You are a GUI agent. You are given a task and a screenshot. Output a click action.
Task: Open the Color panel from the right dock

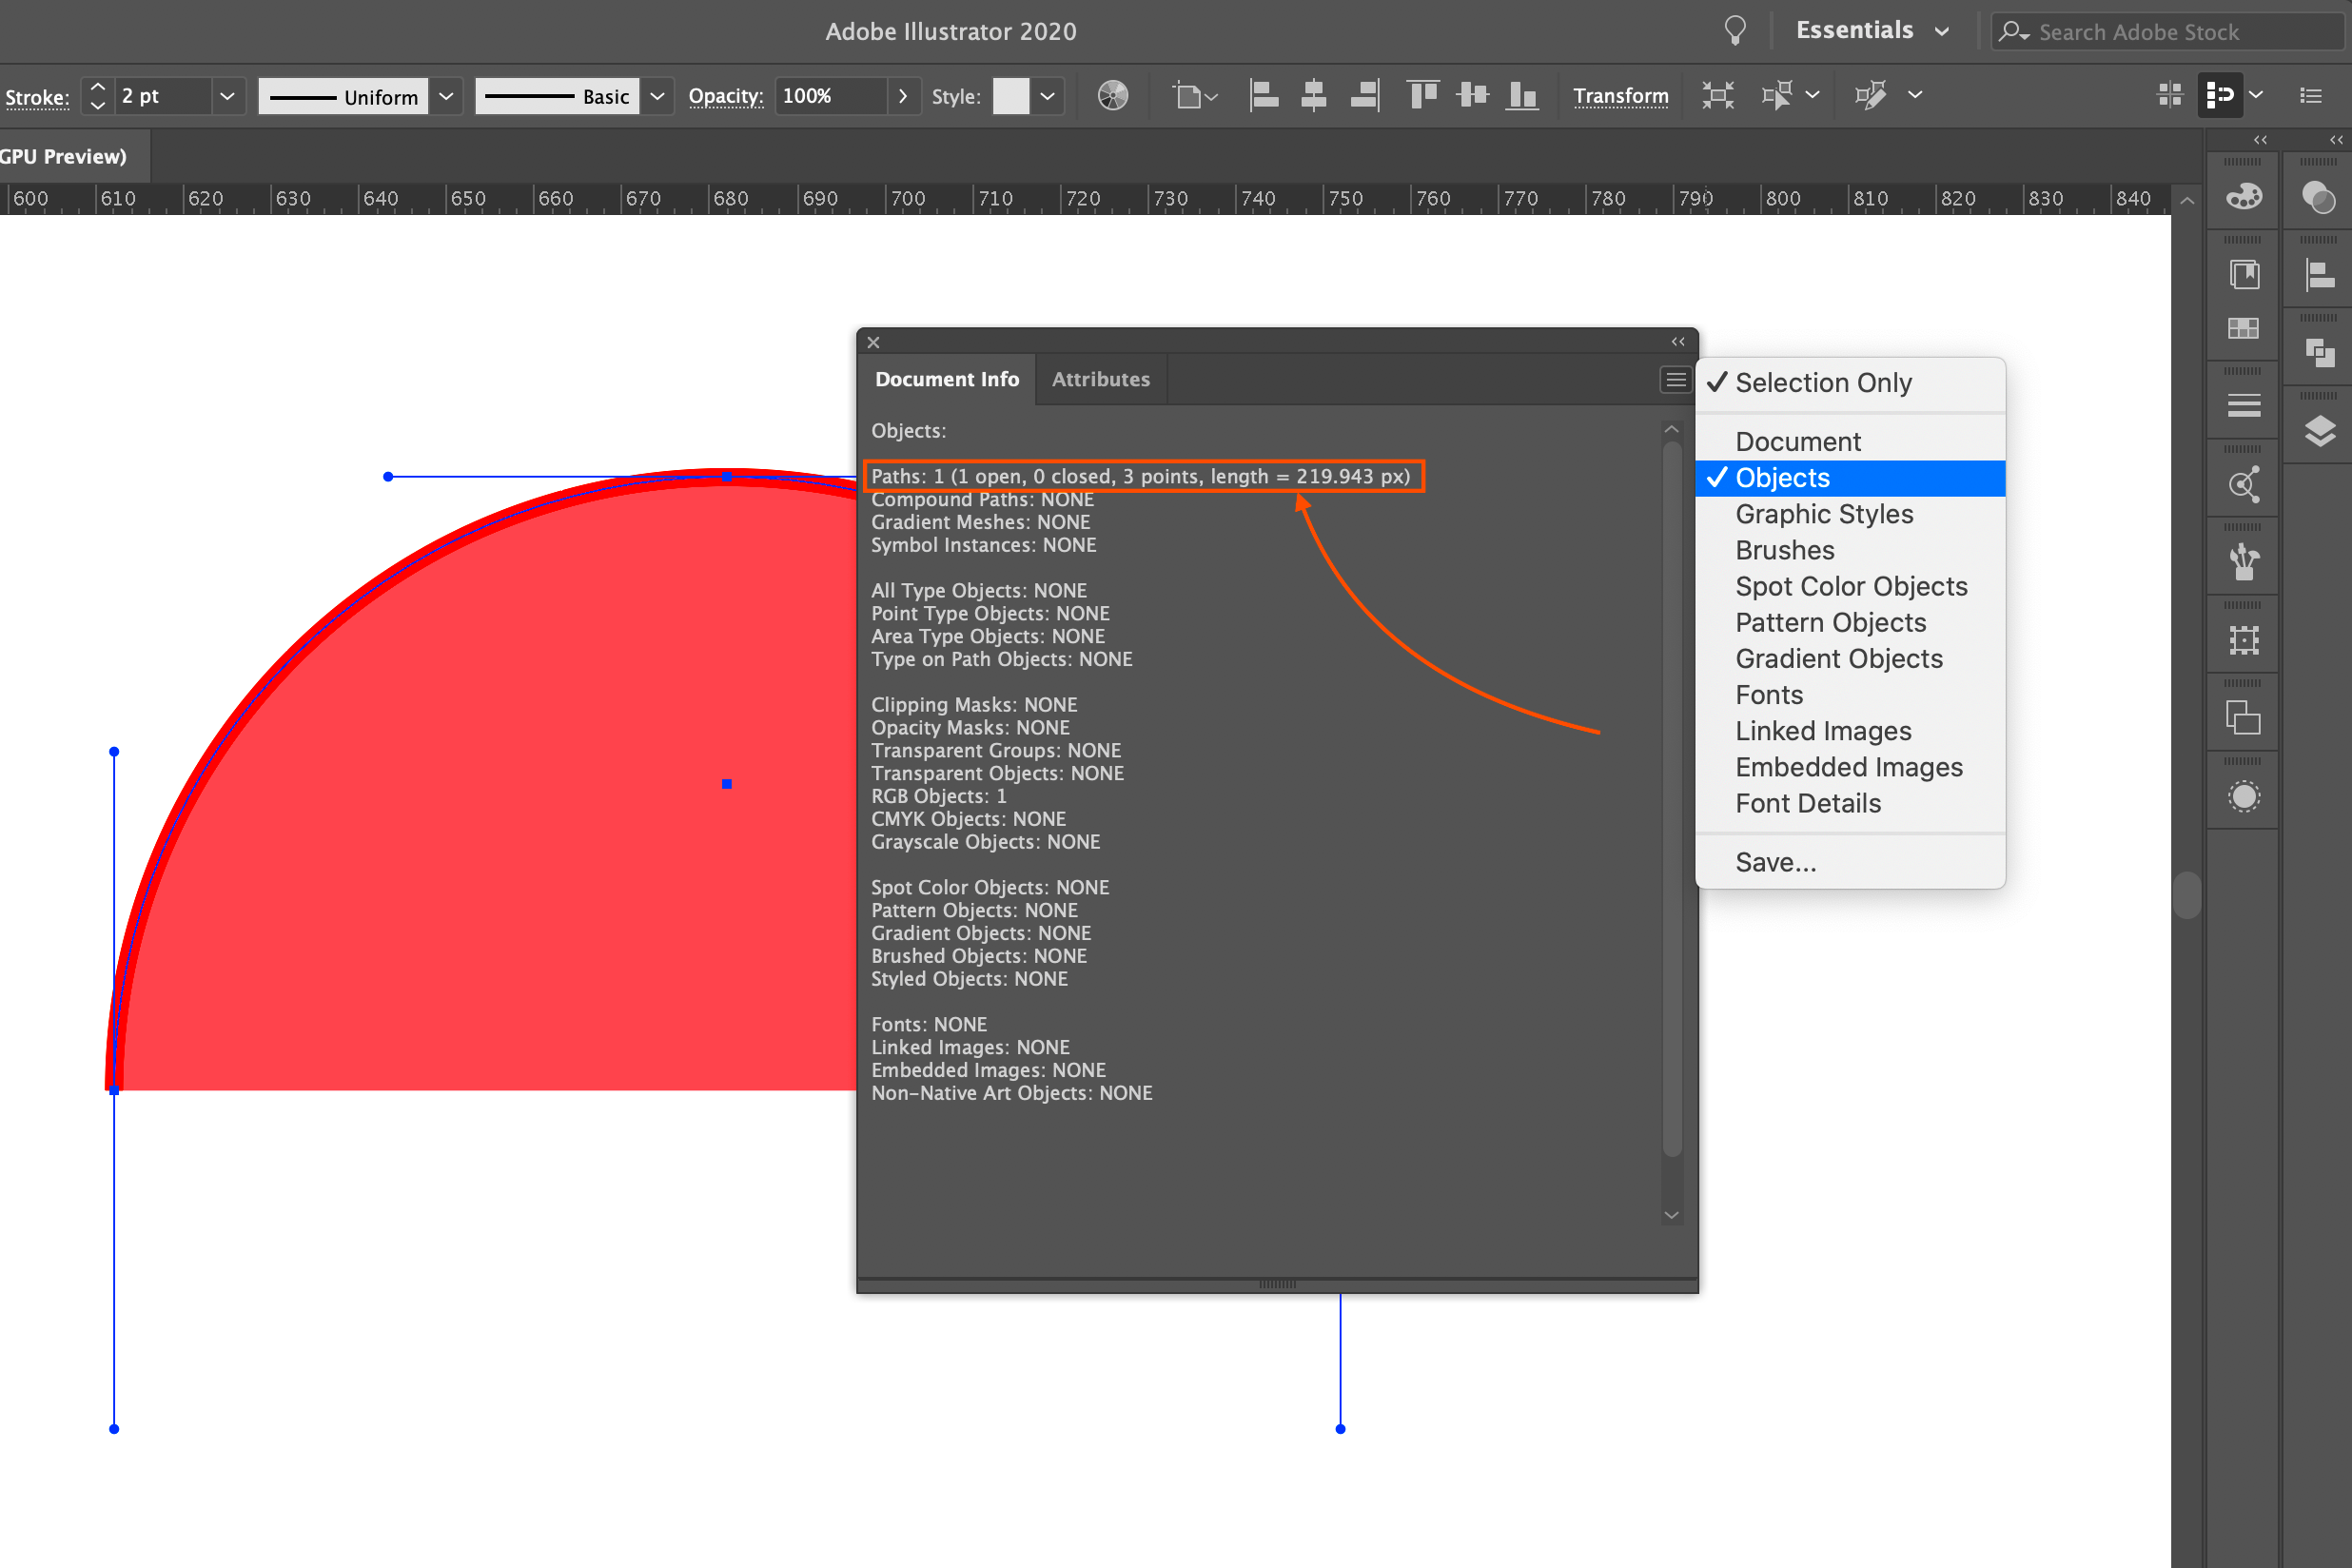(2243, 196)
